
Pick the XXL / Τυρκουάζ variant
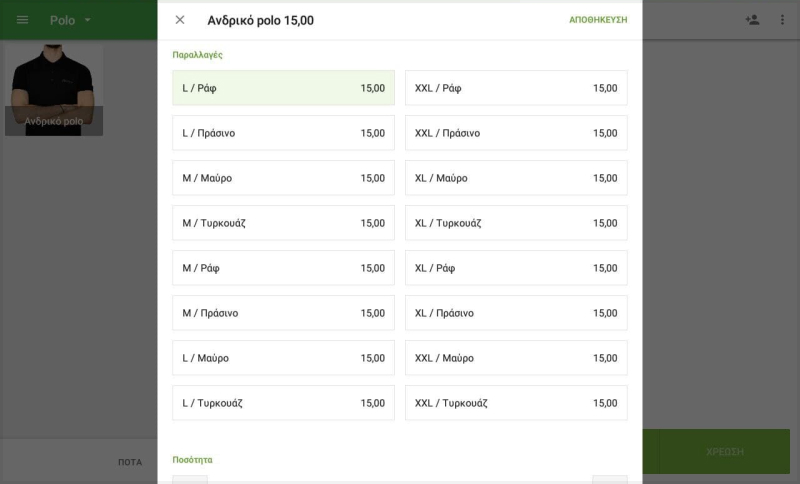pyautogui.click(x=516, y=403)
